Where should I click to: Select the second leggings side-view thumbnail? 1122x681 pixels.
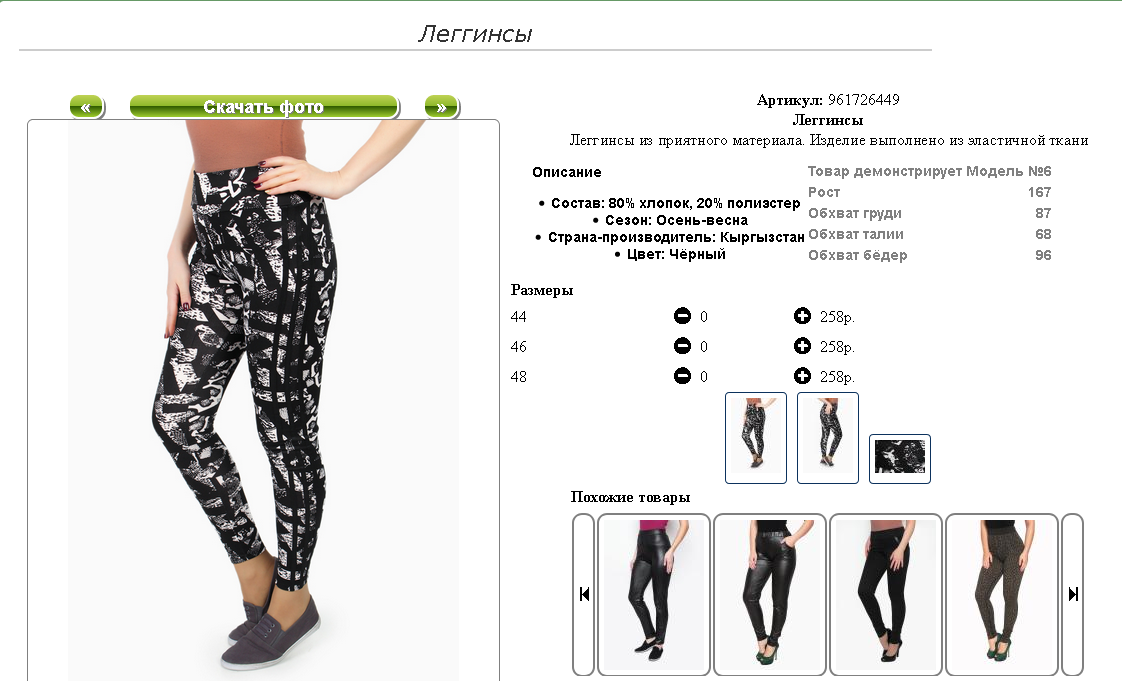click(x=828, y=438)
